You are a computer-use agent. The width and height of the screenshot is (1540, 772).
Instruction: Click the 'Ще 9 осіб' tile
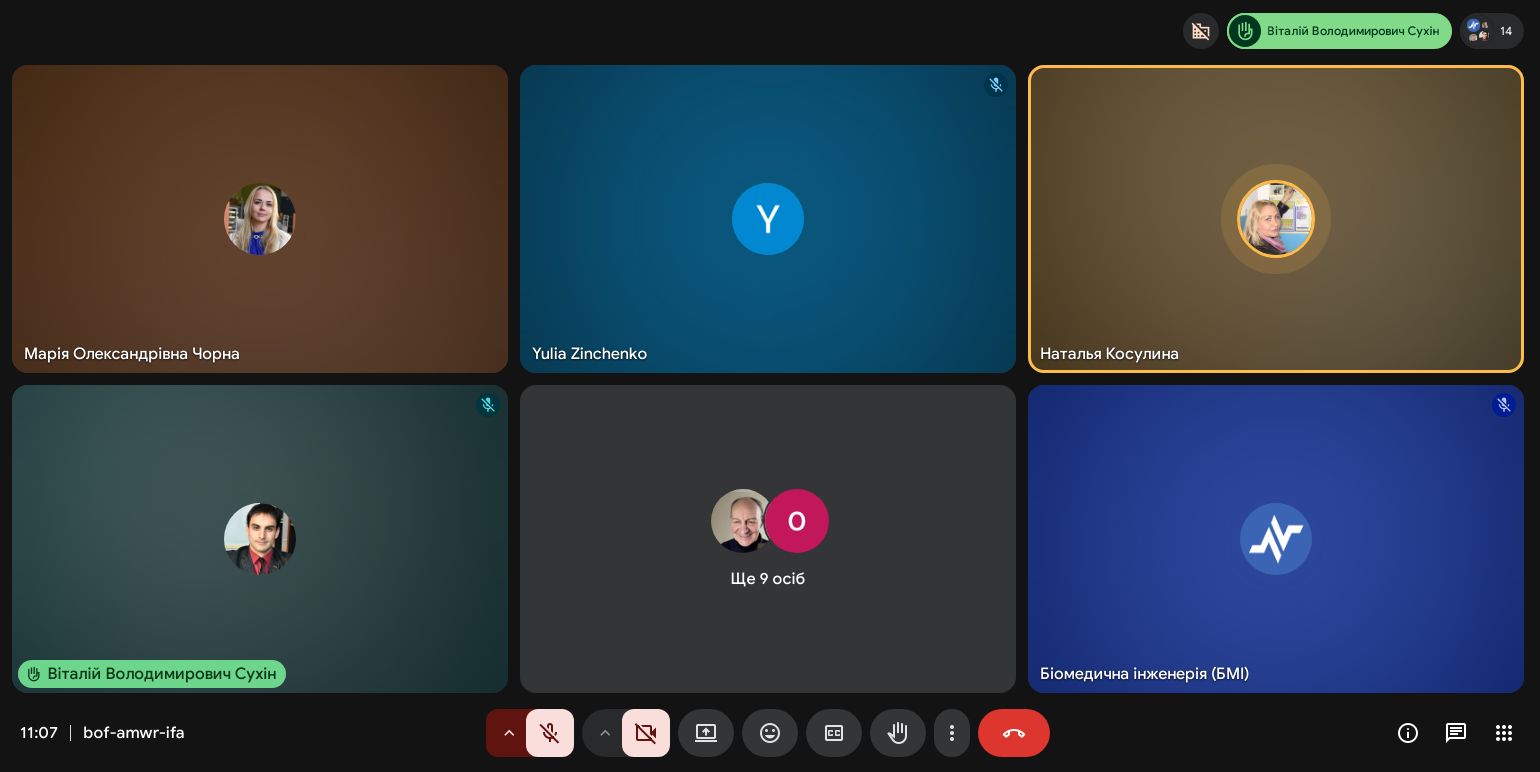pos(768,539)
